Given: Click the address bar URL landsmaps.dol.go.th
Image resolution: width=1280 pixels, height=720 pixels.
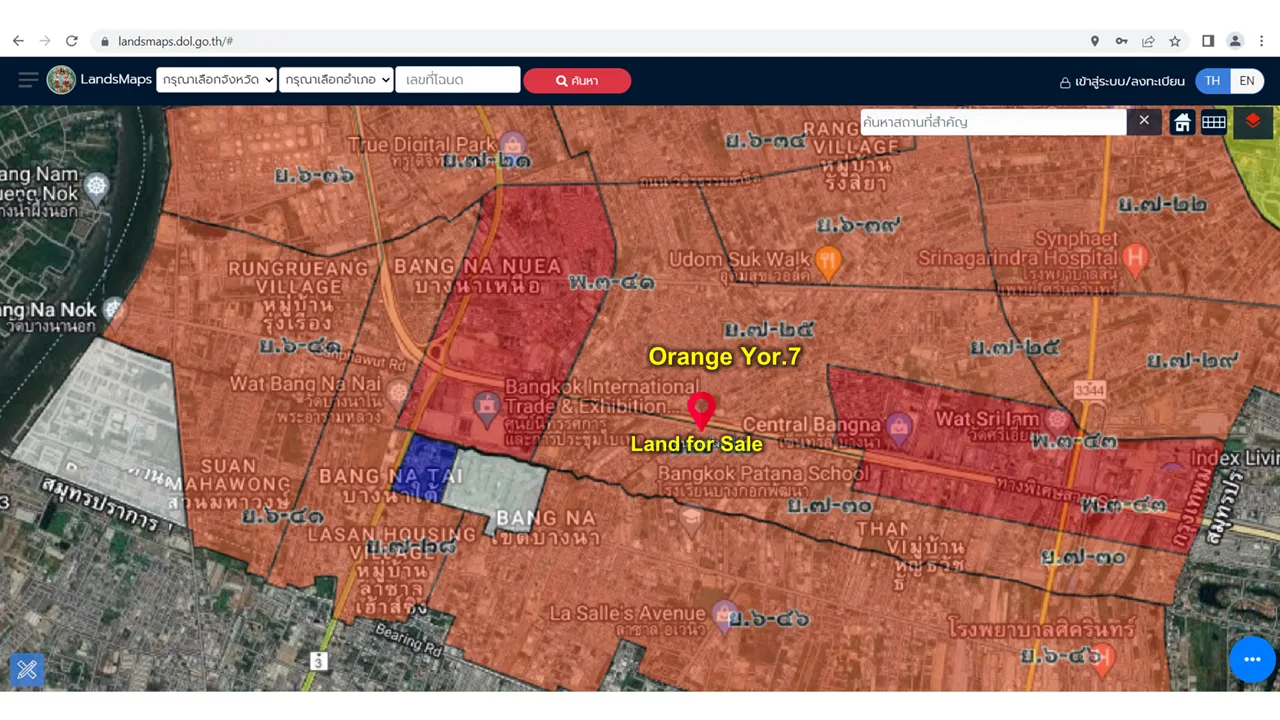Looking at the screenshot, I should click(175, 41).
